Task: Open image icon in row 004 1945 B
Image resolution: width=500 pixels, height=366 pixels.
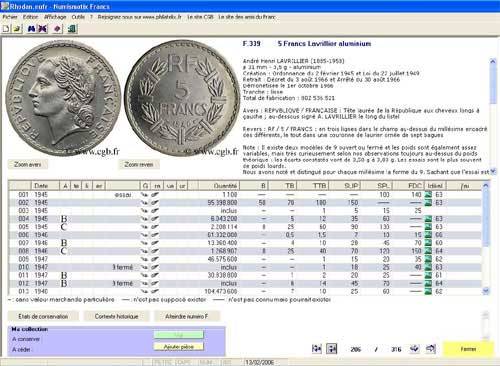Action: pos(428,219)
